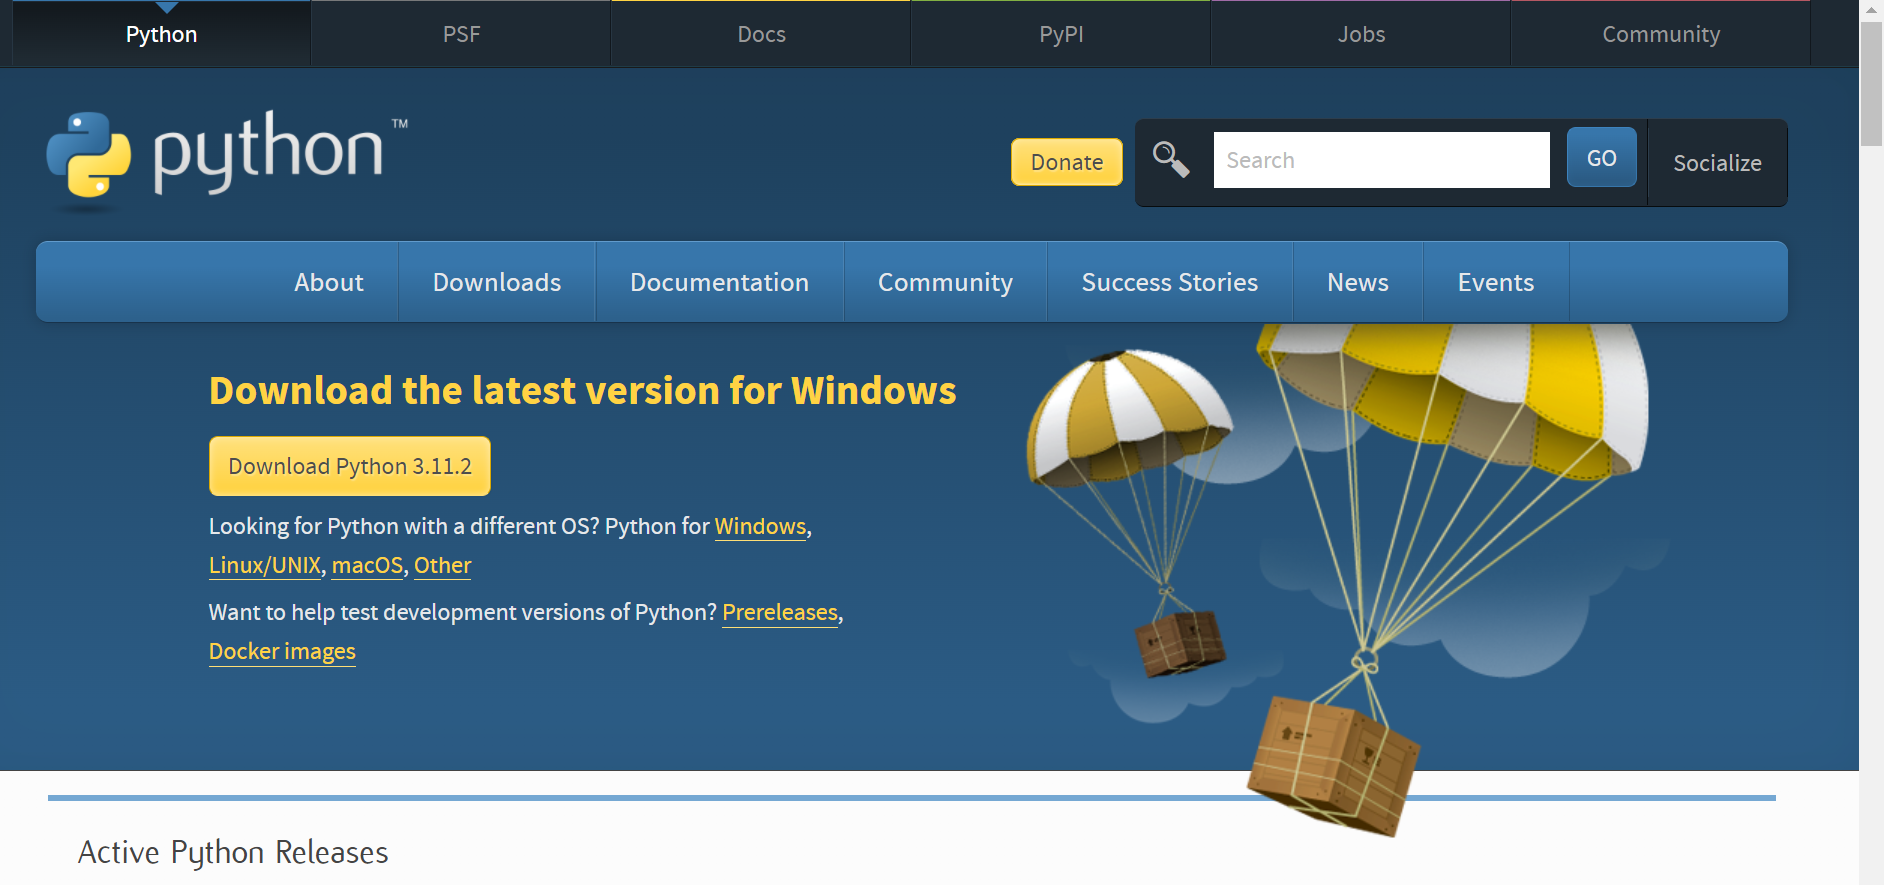Open the Documentation navigation menu
The height and width of the screenshot is (885, 1884).
coord(719,283)
